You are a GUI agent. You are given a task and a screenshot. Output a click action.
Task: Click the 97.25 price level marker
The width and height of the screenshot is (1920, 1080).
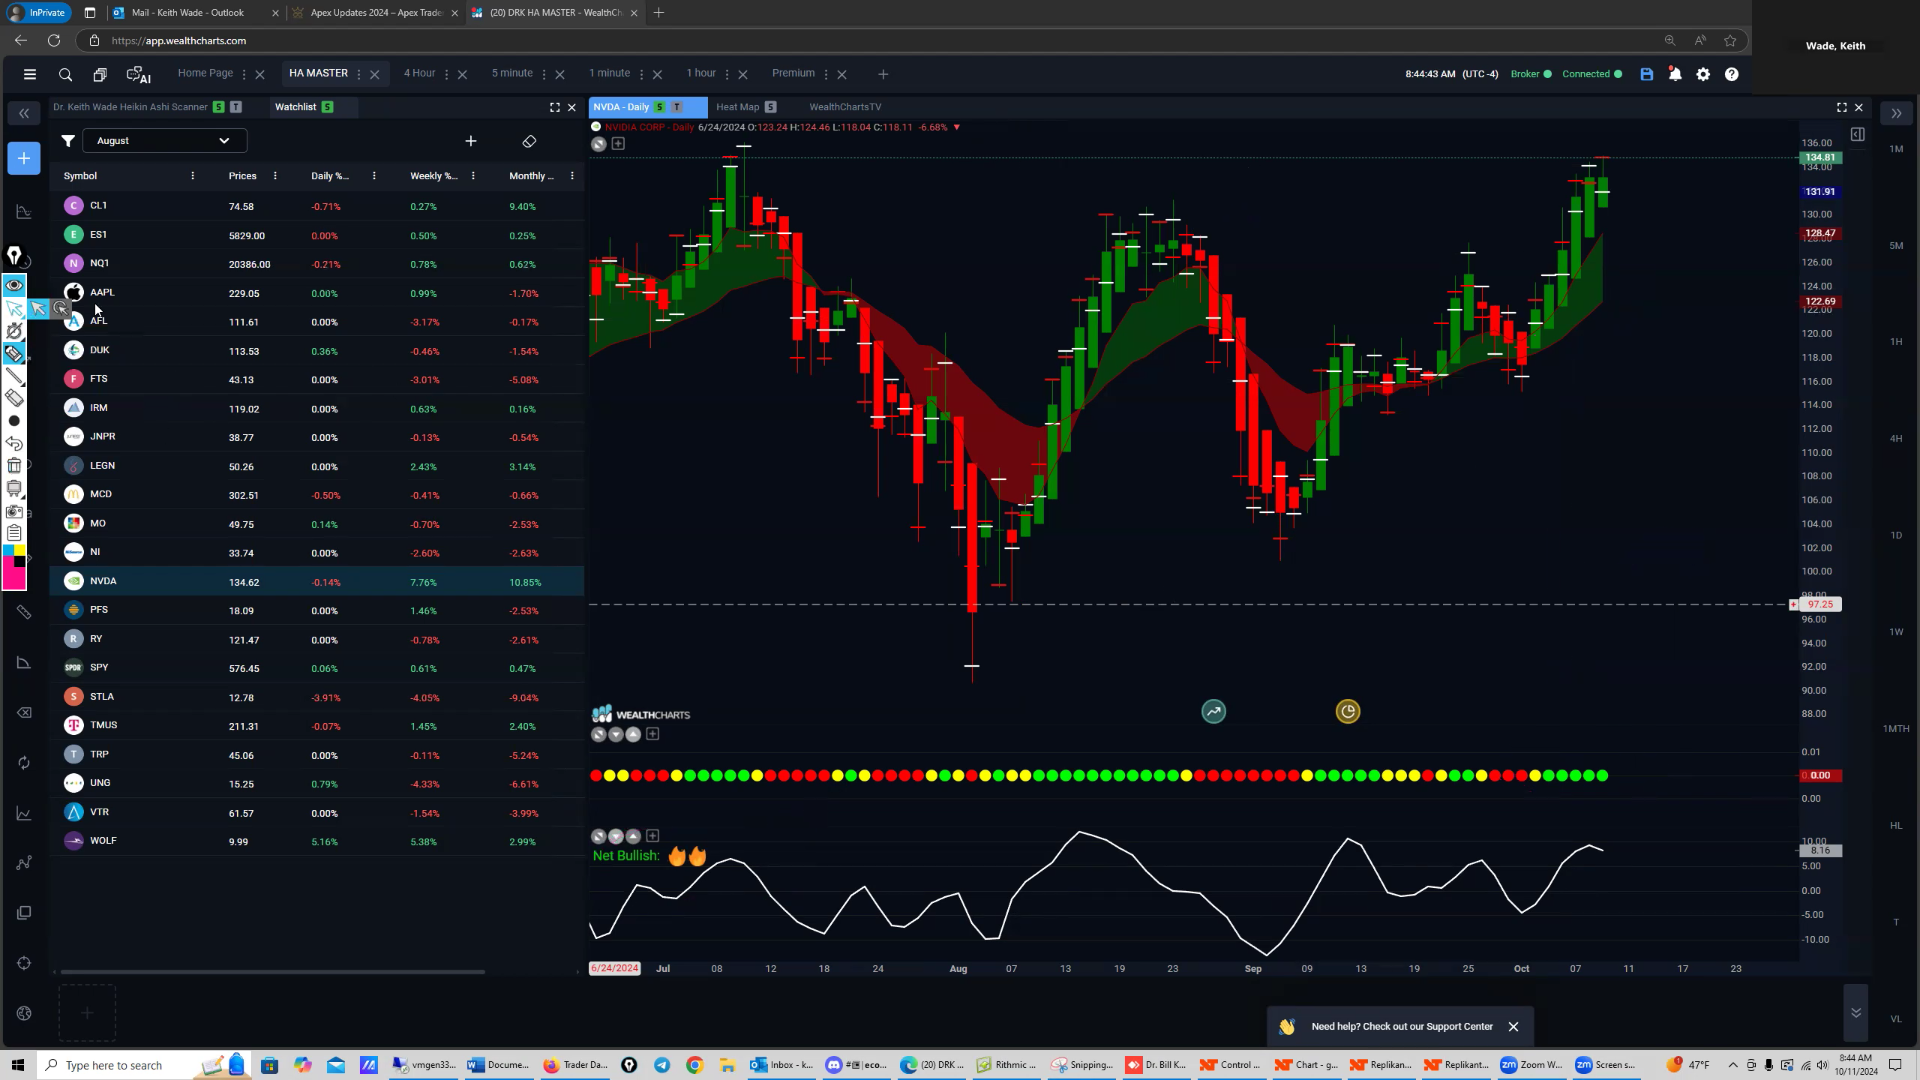pos(1820,605)
